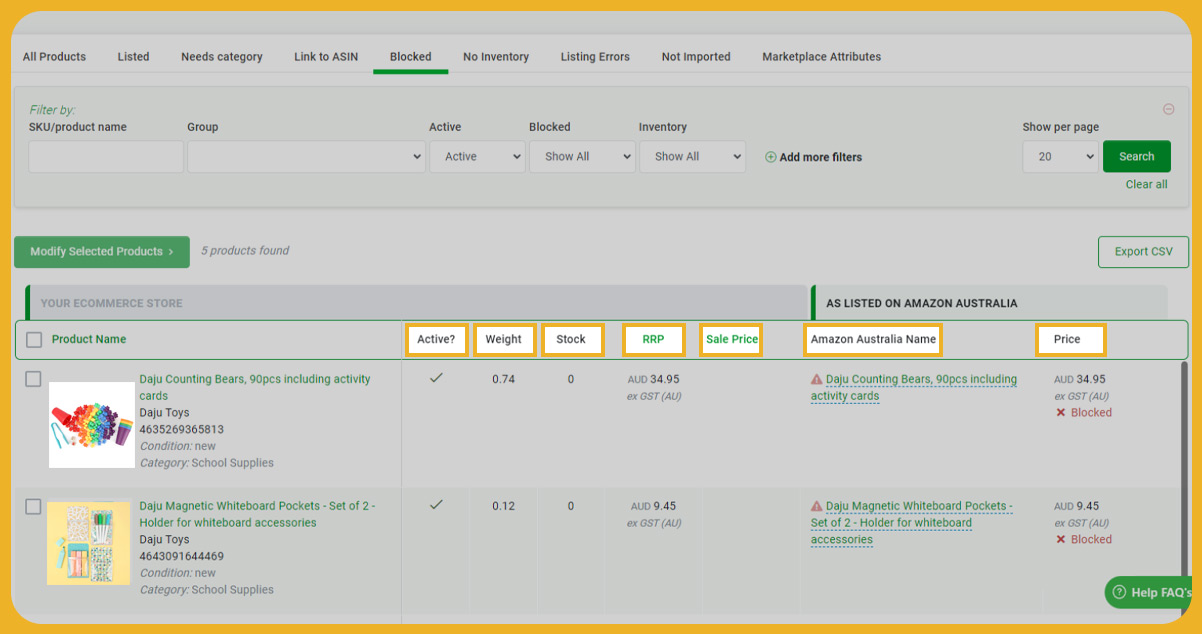
Task: Click the Help FAQ's question mark icon
Action: [1119, 592]
